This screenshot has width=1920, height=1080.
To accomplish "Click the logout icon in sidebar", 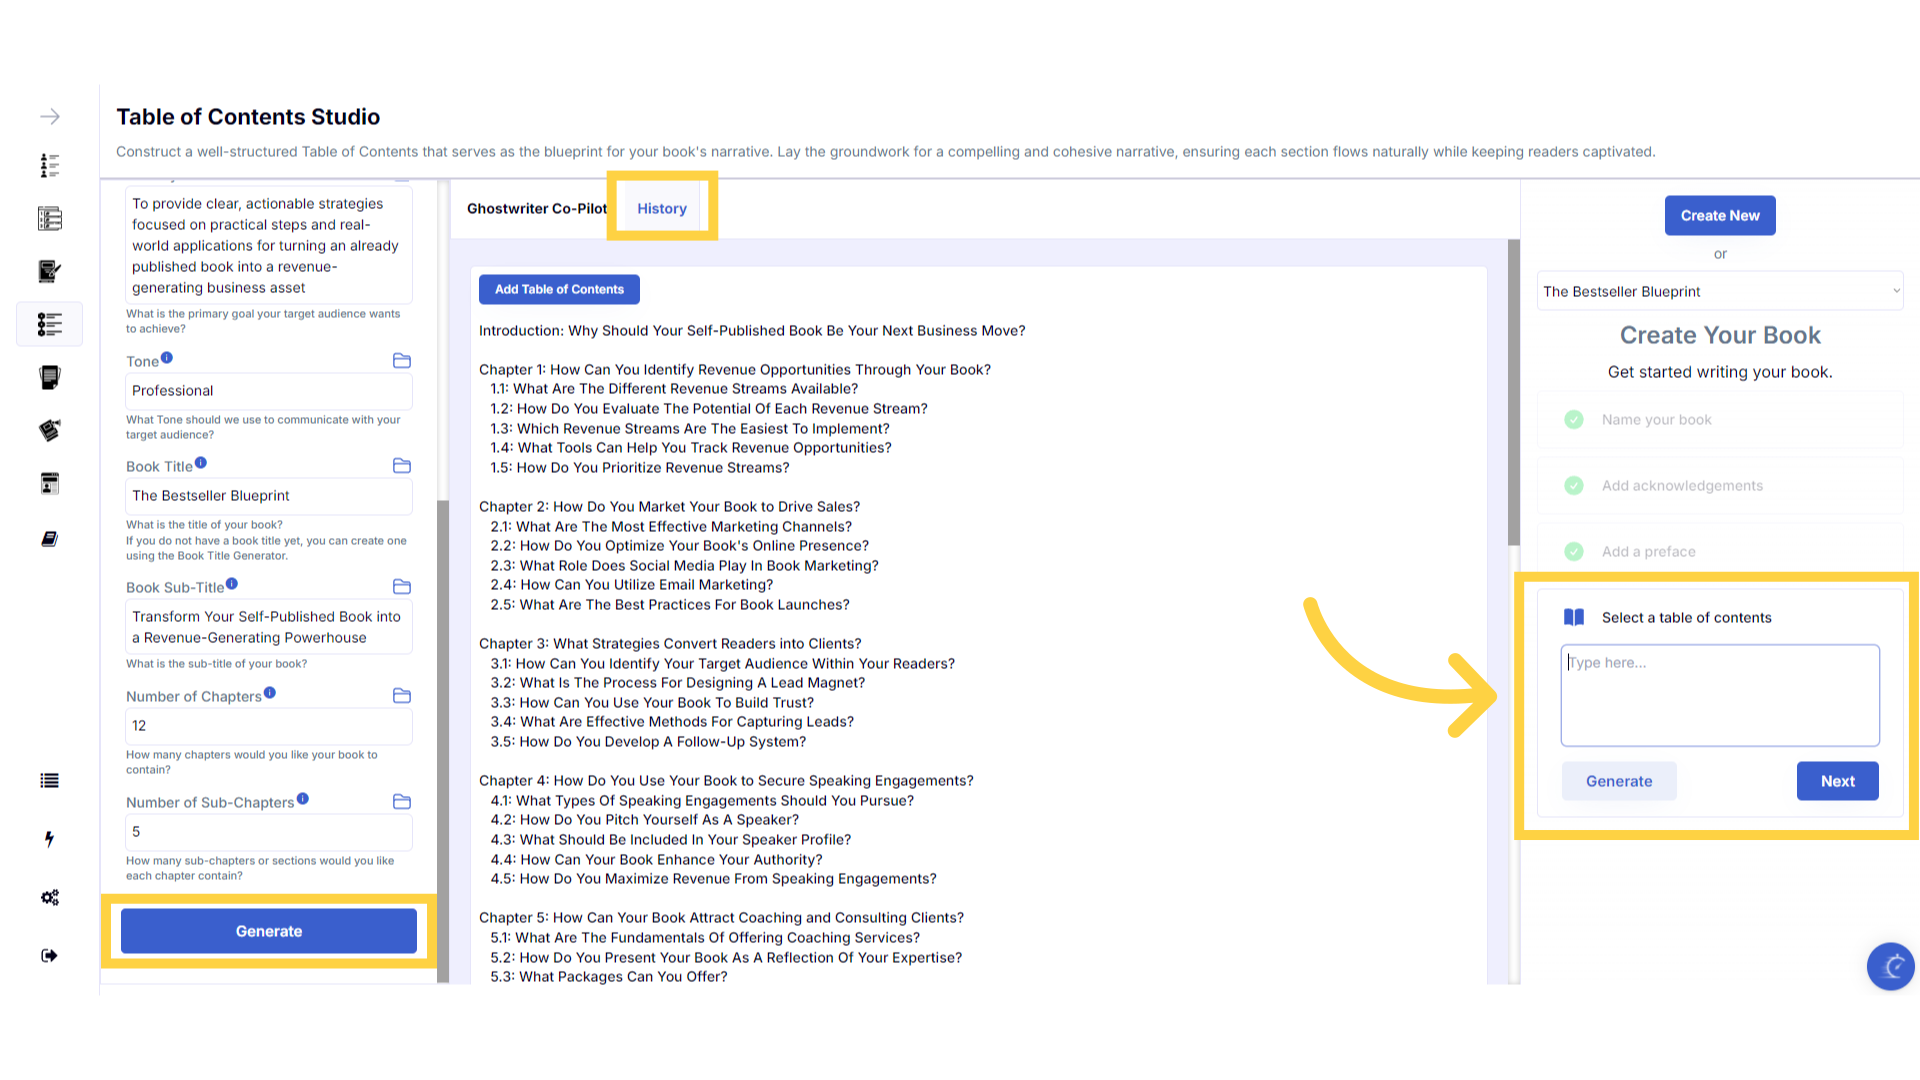I will coord(49,955).
